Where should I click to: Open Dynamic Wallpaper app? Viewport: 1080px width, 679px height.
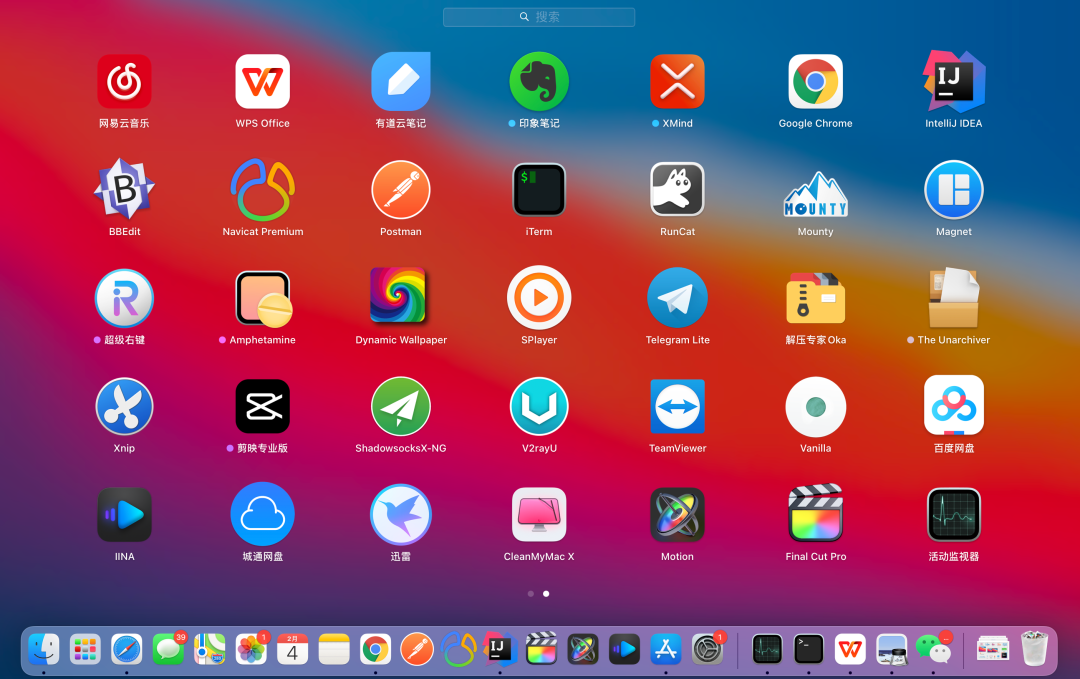(398, 295)
